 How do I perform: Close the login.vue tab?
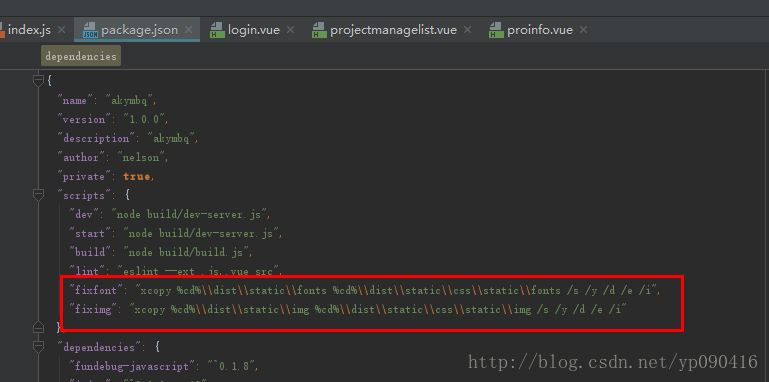[290, 30]
